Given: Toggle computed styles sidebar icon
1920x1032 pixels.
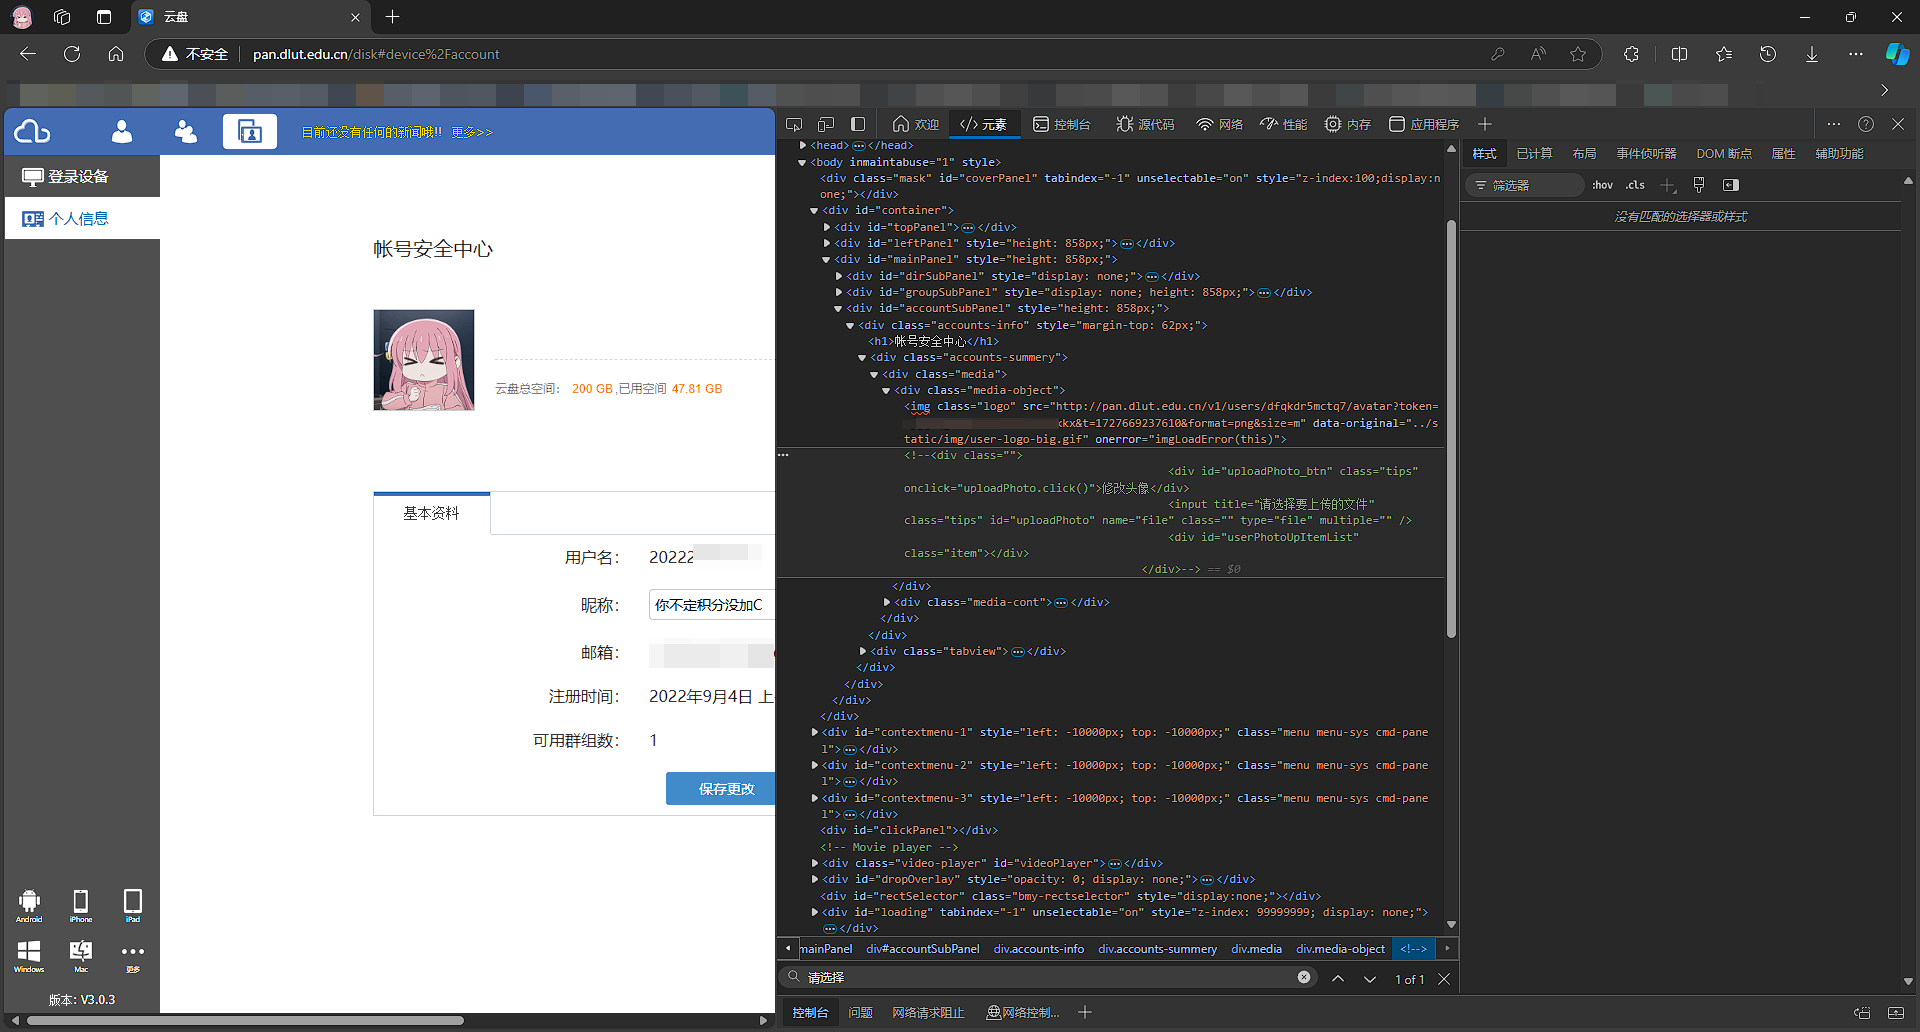Looking at the screenshot, I should (1731, 185).
